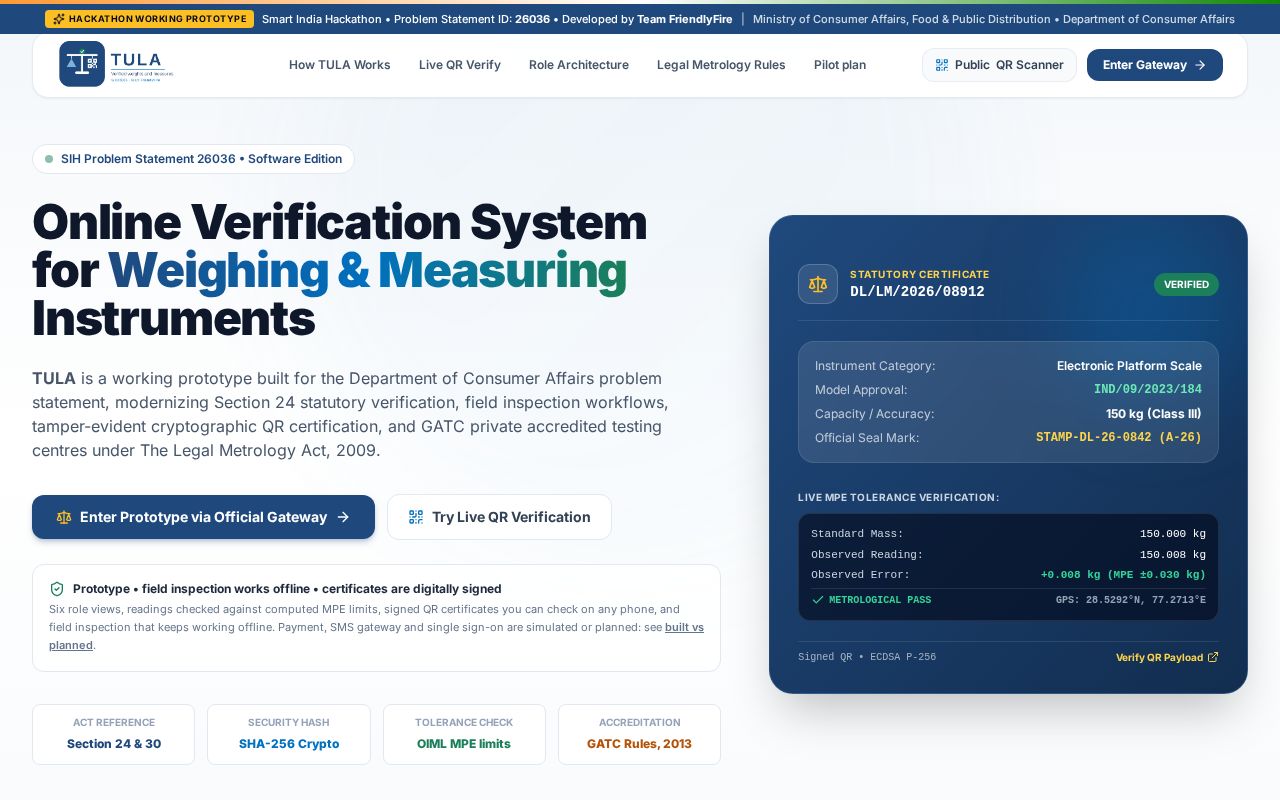The width and height of the screenshot is (1280, 800).
Task: Click the SHA-256 Crypto card
Action: [x=289, y=734]
